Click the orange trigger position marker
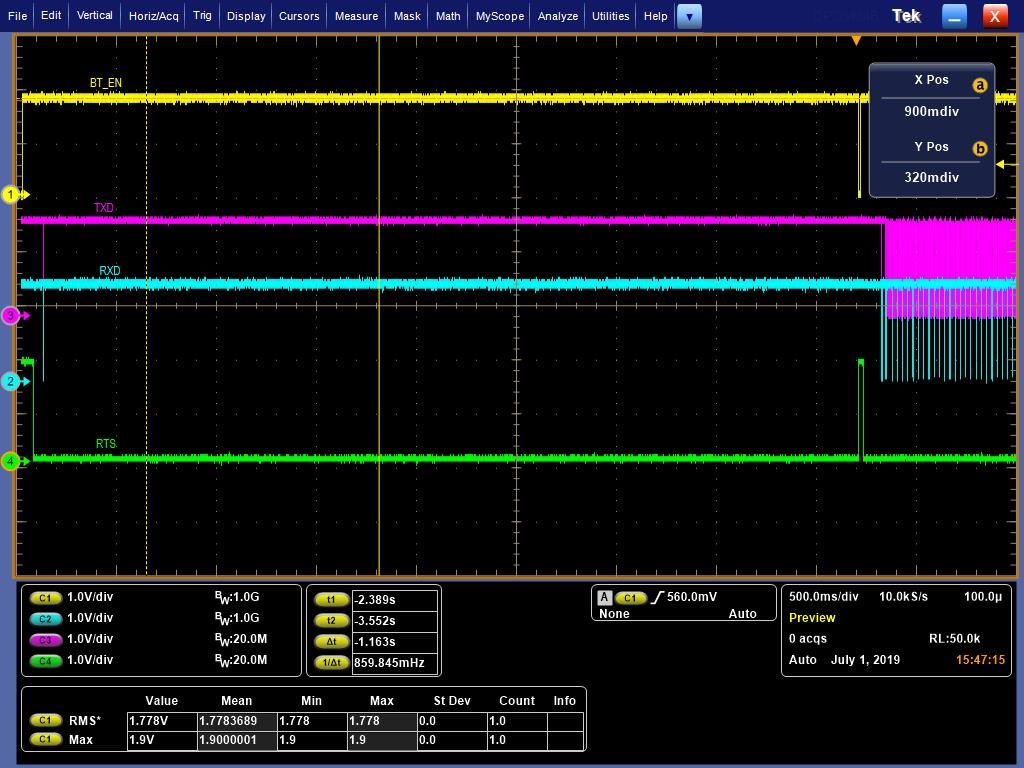This screenshot has width=1024, height=768. [856, 40]
